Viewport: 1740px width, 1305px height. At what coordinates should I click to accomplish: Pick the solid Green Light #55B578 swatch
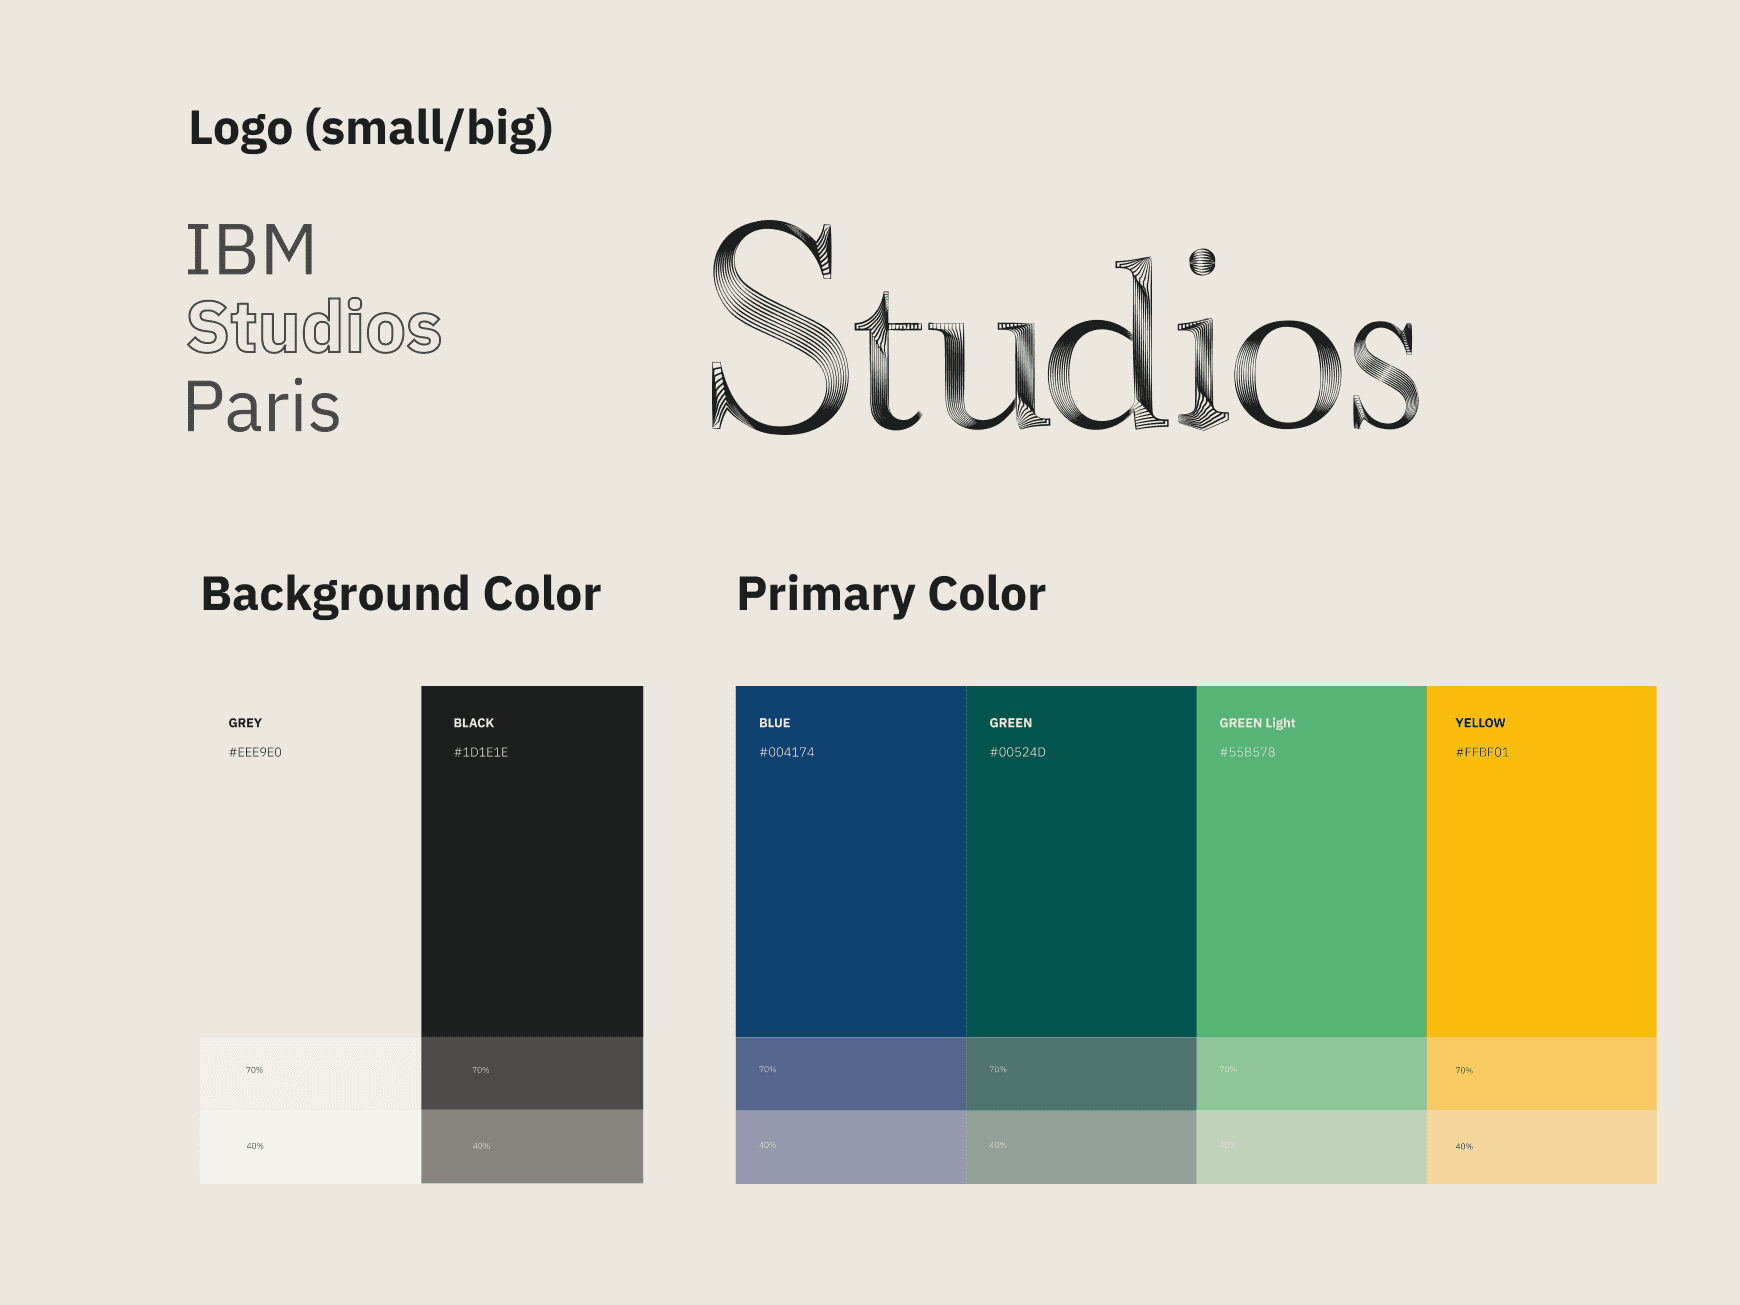[1311, 861]
